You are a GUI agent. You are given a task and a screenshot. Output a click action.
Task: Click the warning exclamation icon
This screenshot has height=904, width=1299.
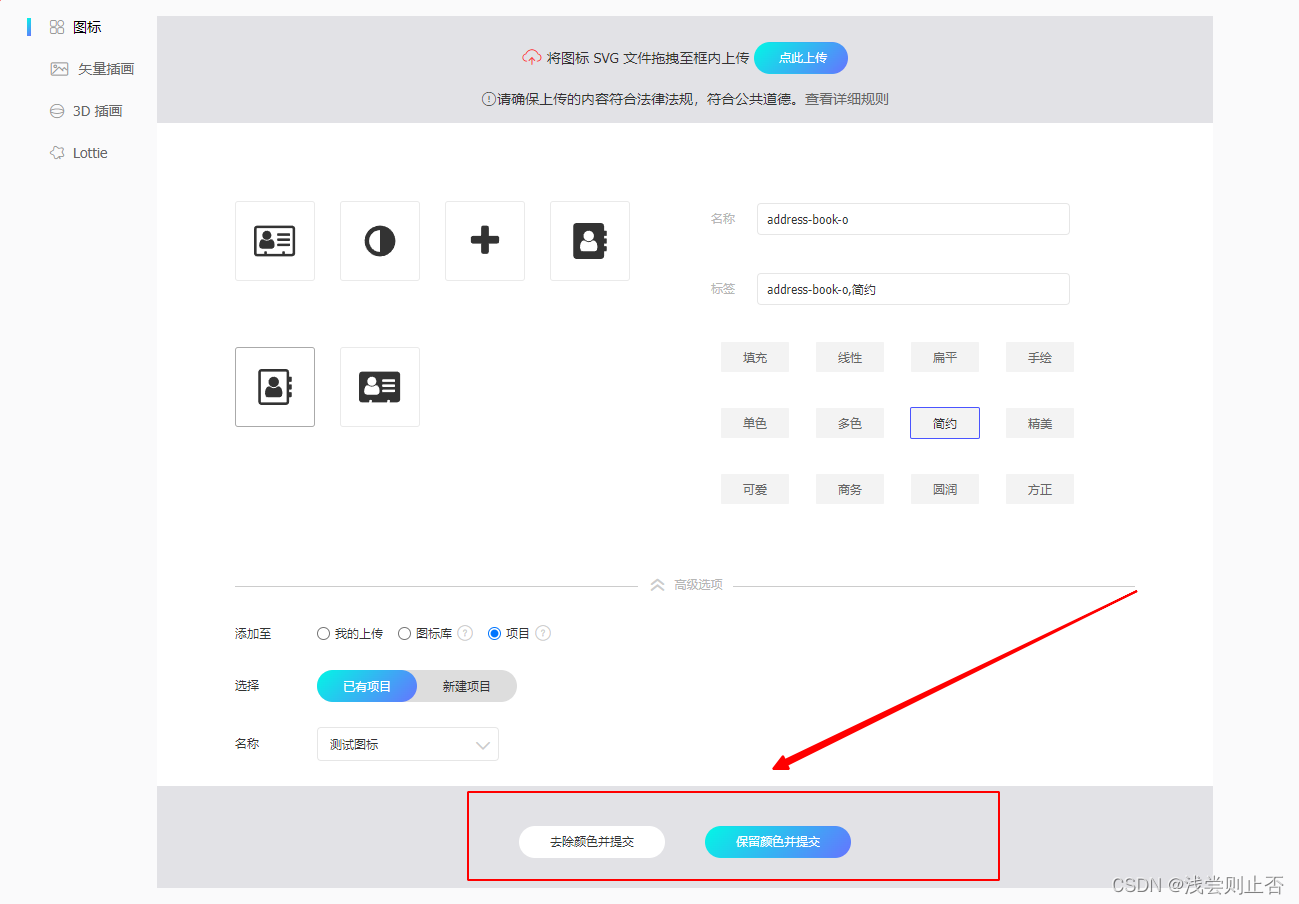click(489, 99)
